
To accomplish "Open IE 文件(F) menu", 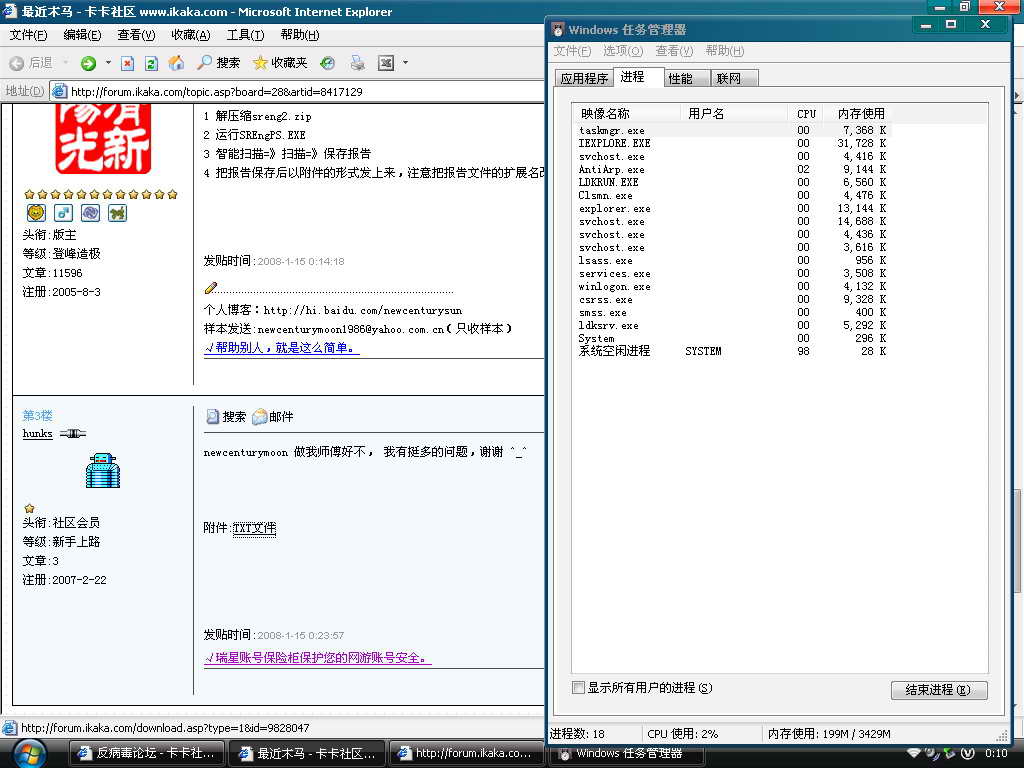I will coord(28,35).
